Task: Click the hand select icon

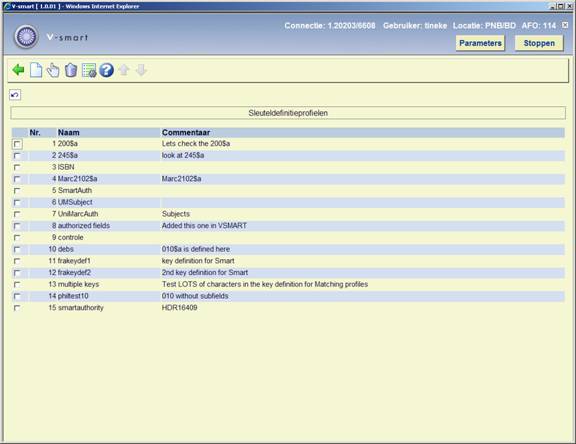Action: 53,70
